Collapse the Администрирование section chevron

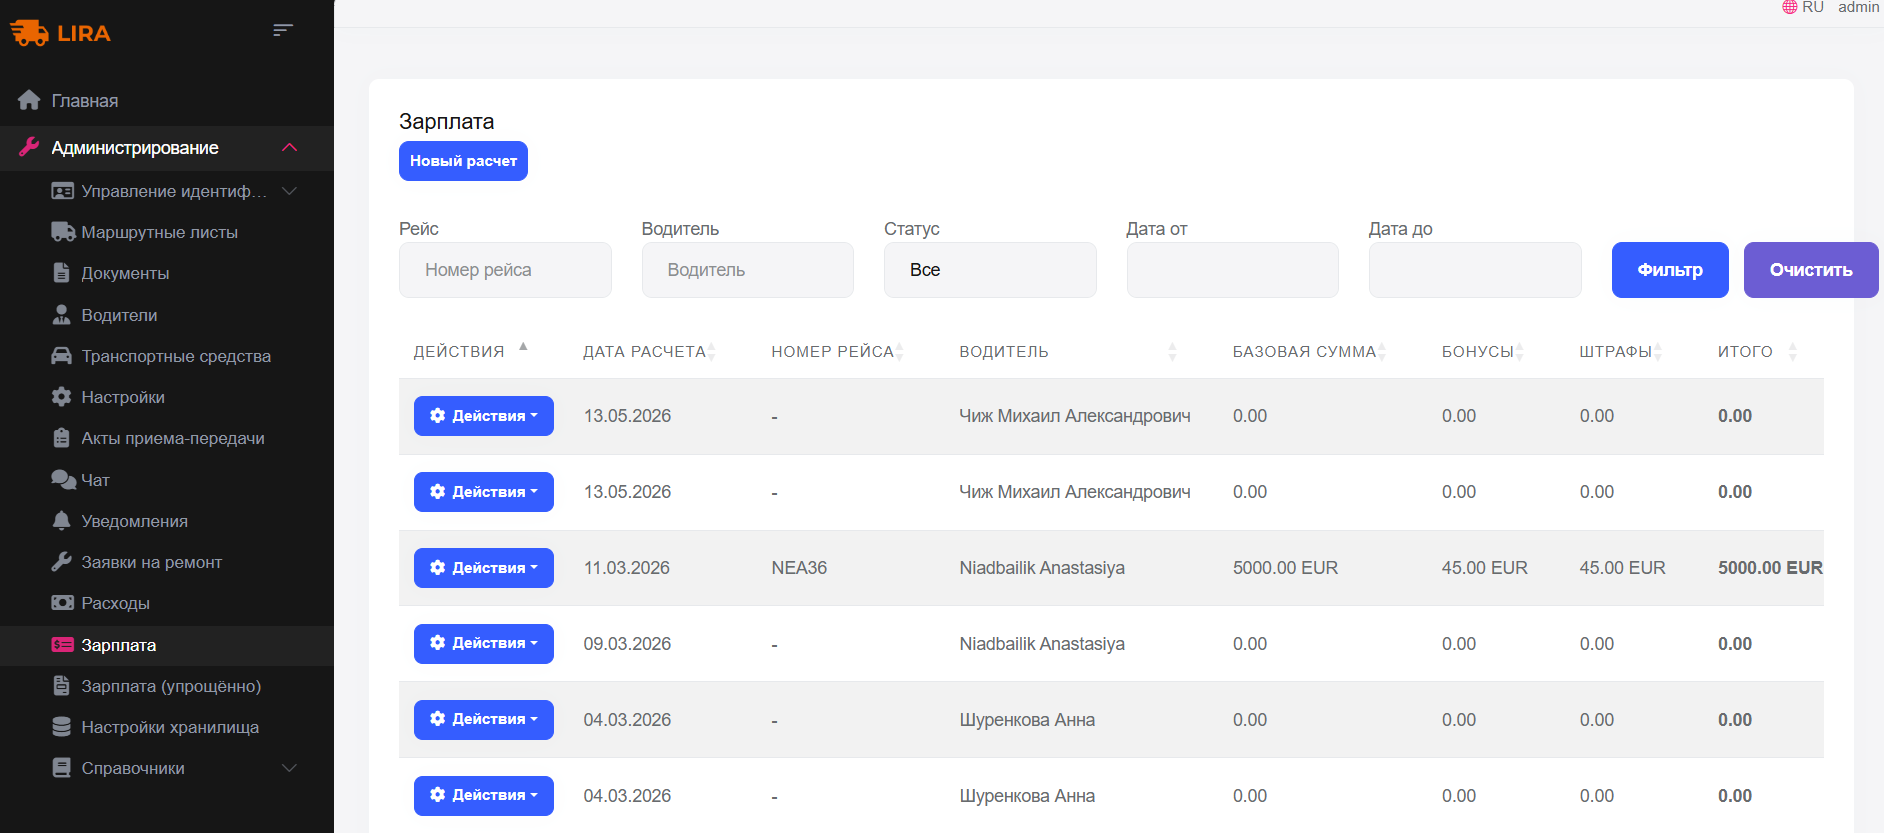click(290, 147)
